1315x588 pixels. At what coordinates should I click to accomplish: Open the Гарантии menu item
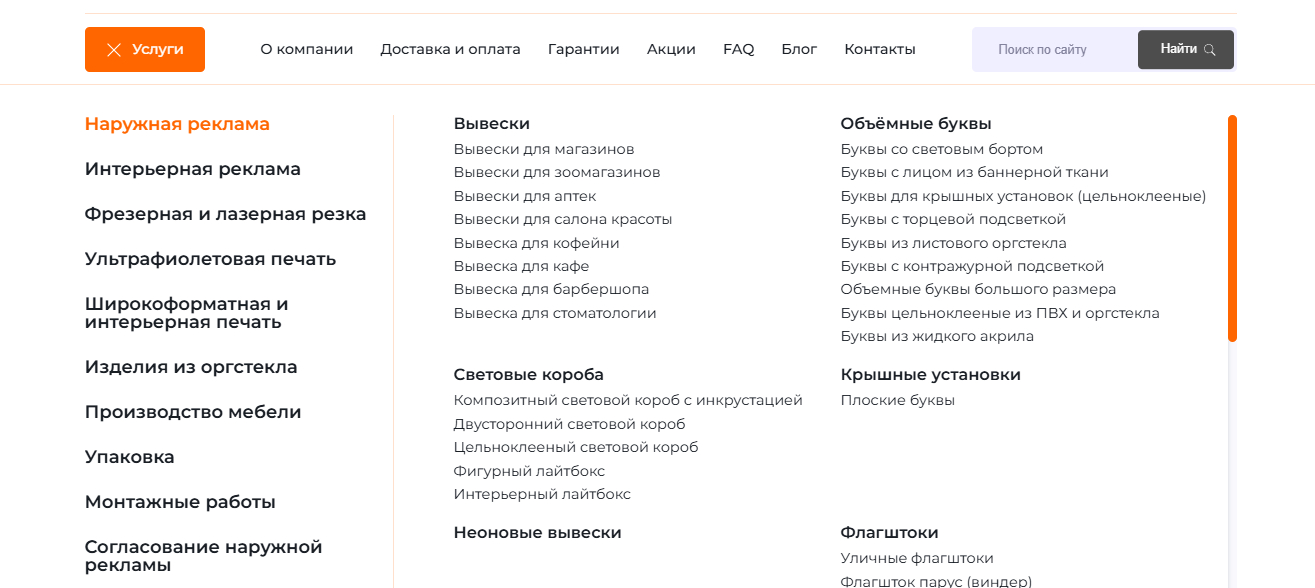click(583, 49)
